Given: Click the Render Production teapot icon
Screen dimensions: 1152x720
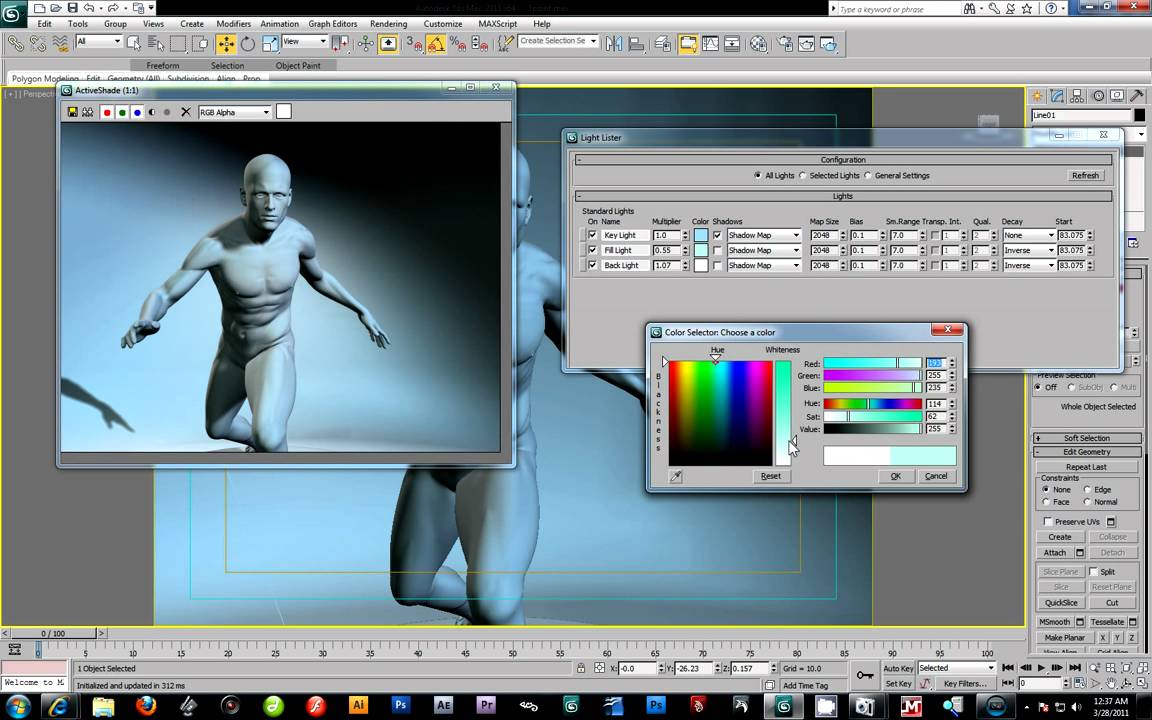Looking at the screenshot, I should point(828,44).
